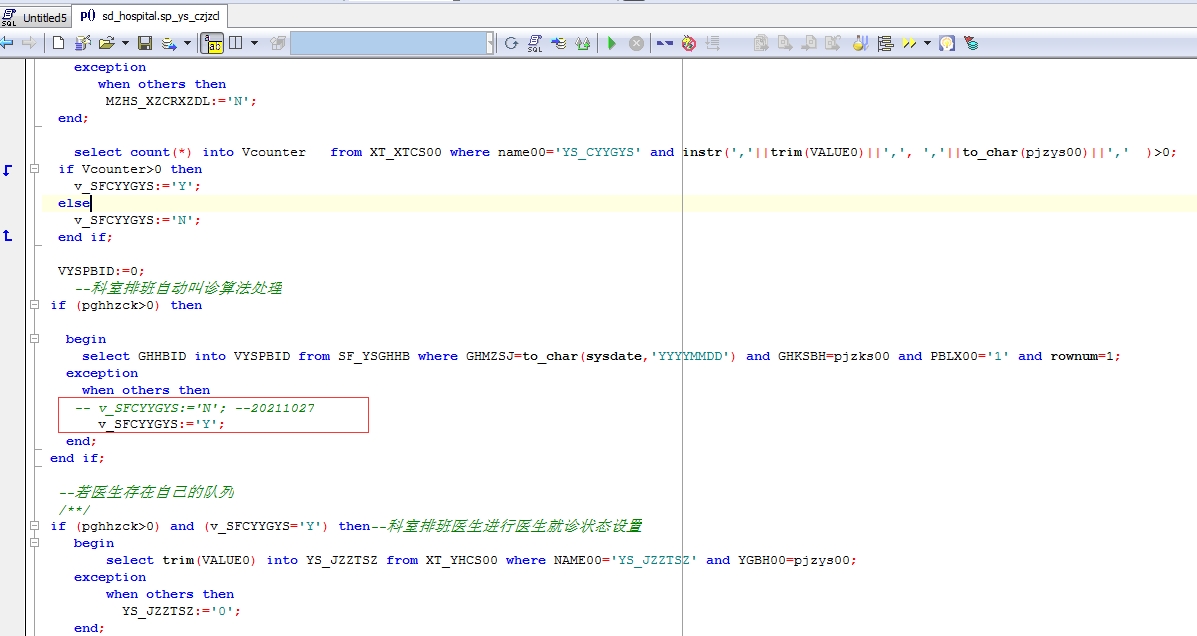1197x636 pixels.
Task: Click the text YS_JZZTSZ:='0';
Action: point(182,611)
